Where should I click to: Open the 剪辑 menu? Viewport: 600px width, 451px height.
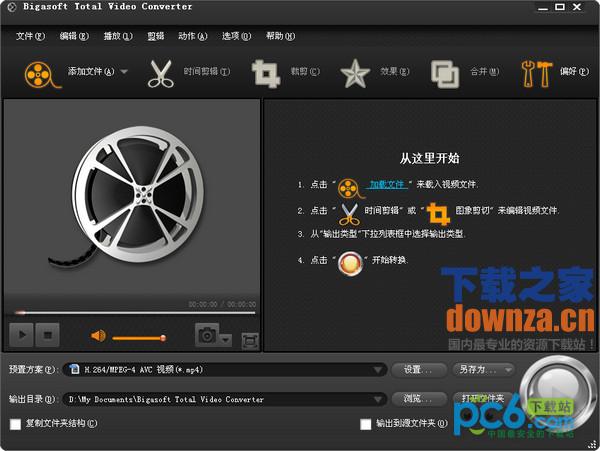point(156,36)
